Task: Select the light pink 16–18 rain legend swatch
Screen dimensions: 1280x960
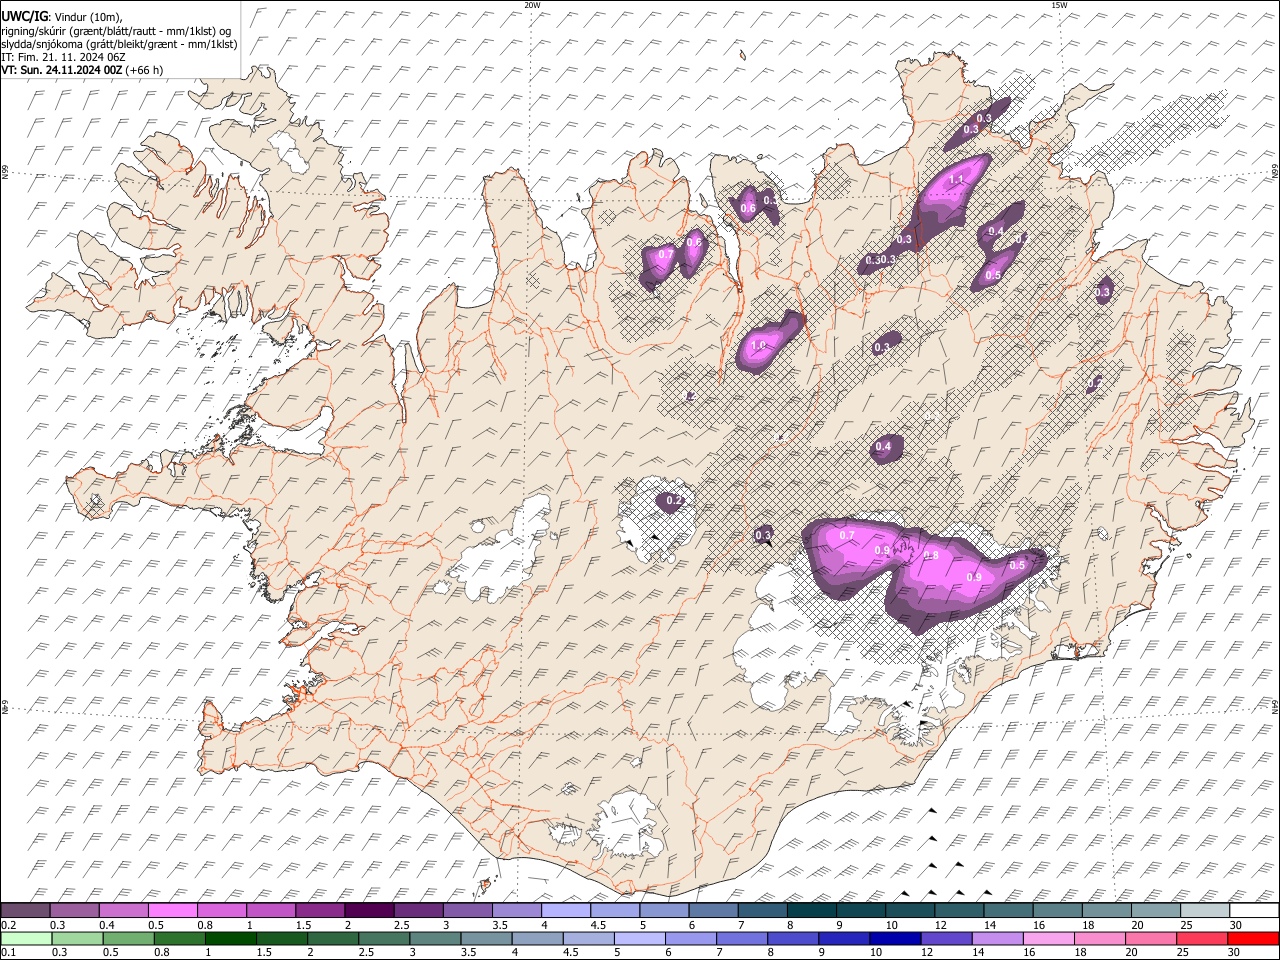Action: pyautogui.click(x=1049, y=938)
